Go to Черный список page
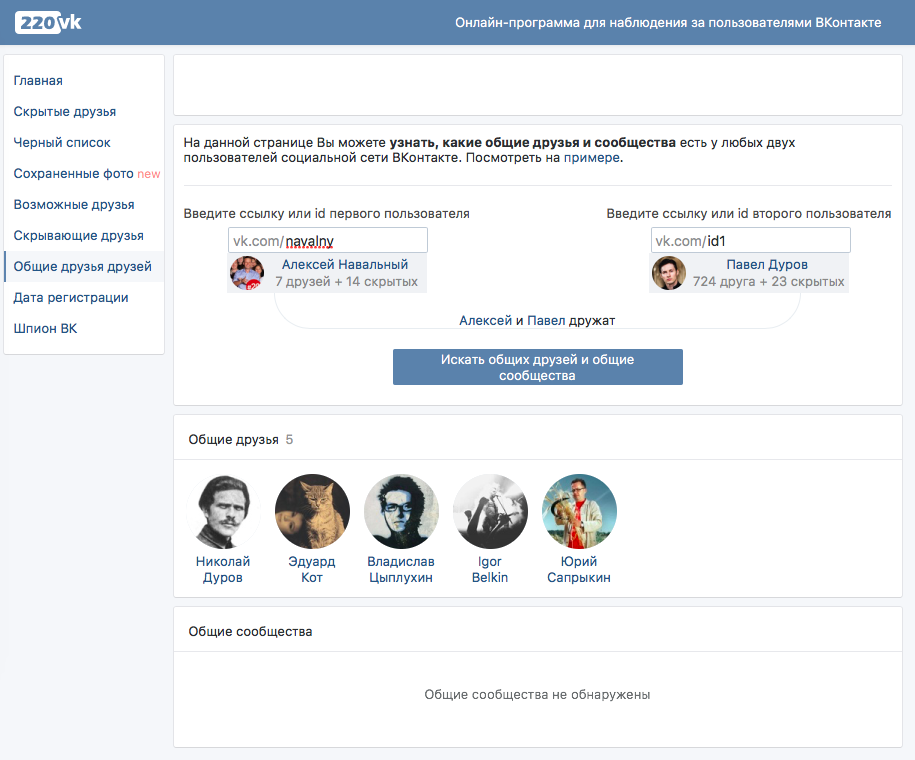915x760 pixels. click(x=62, y=142)
